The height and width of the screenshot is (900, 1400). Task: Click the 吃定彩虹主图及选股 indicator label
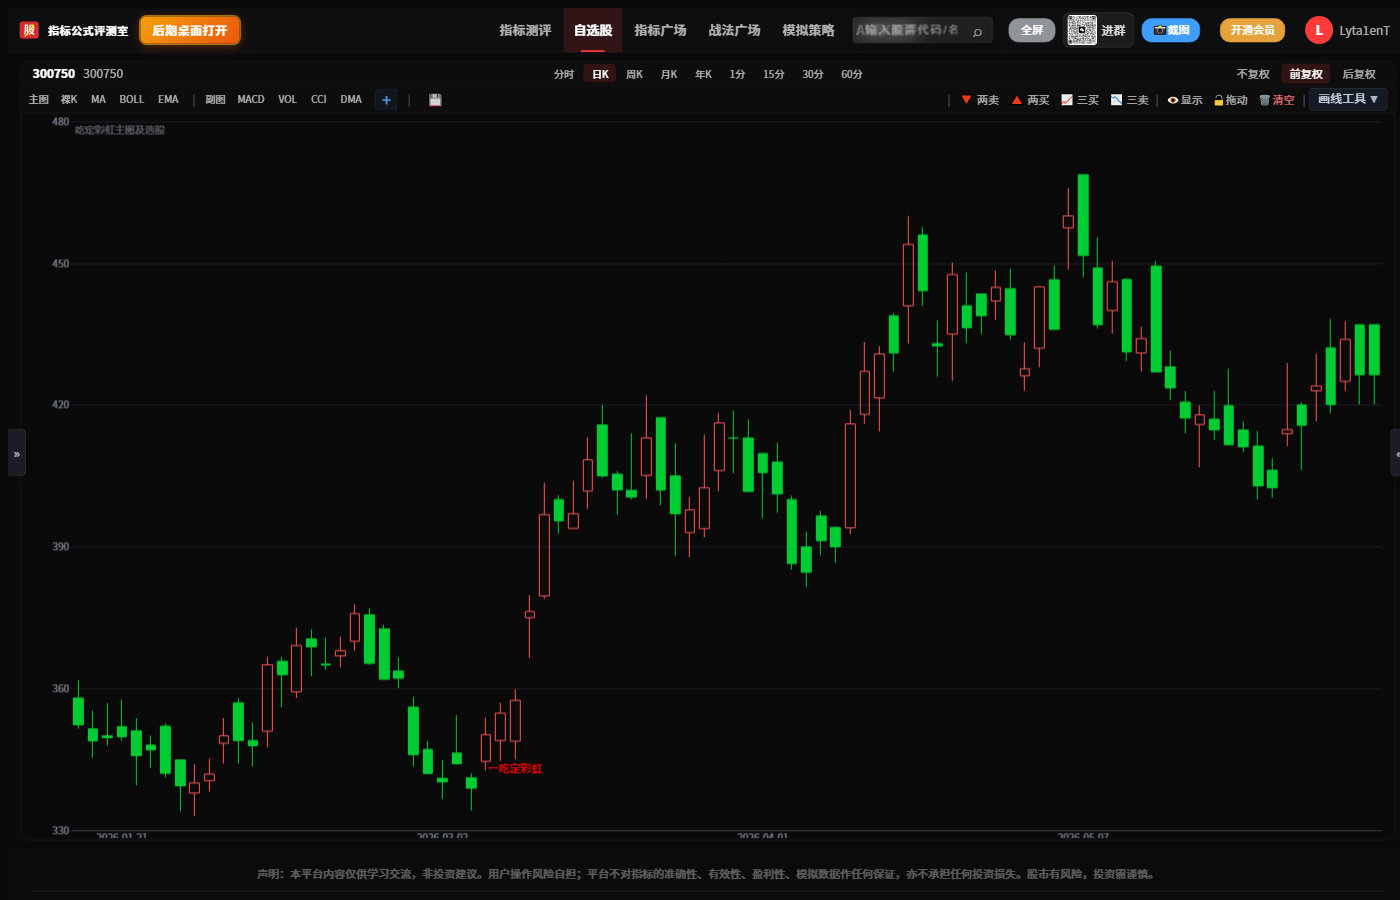click(120, 130)
